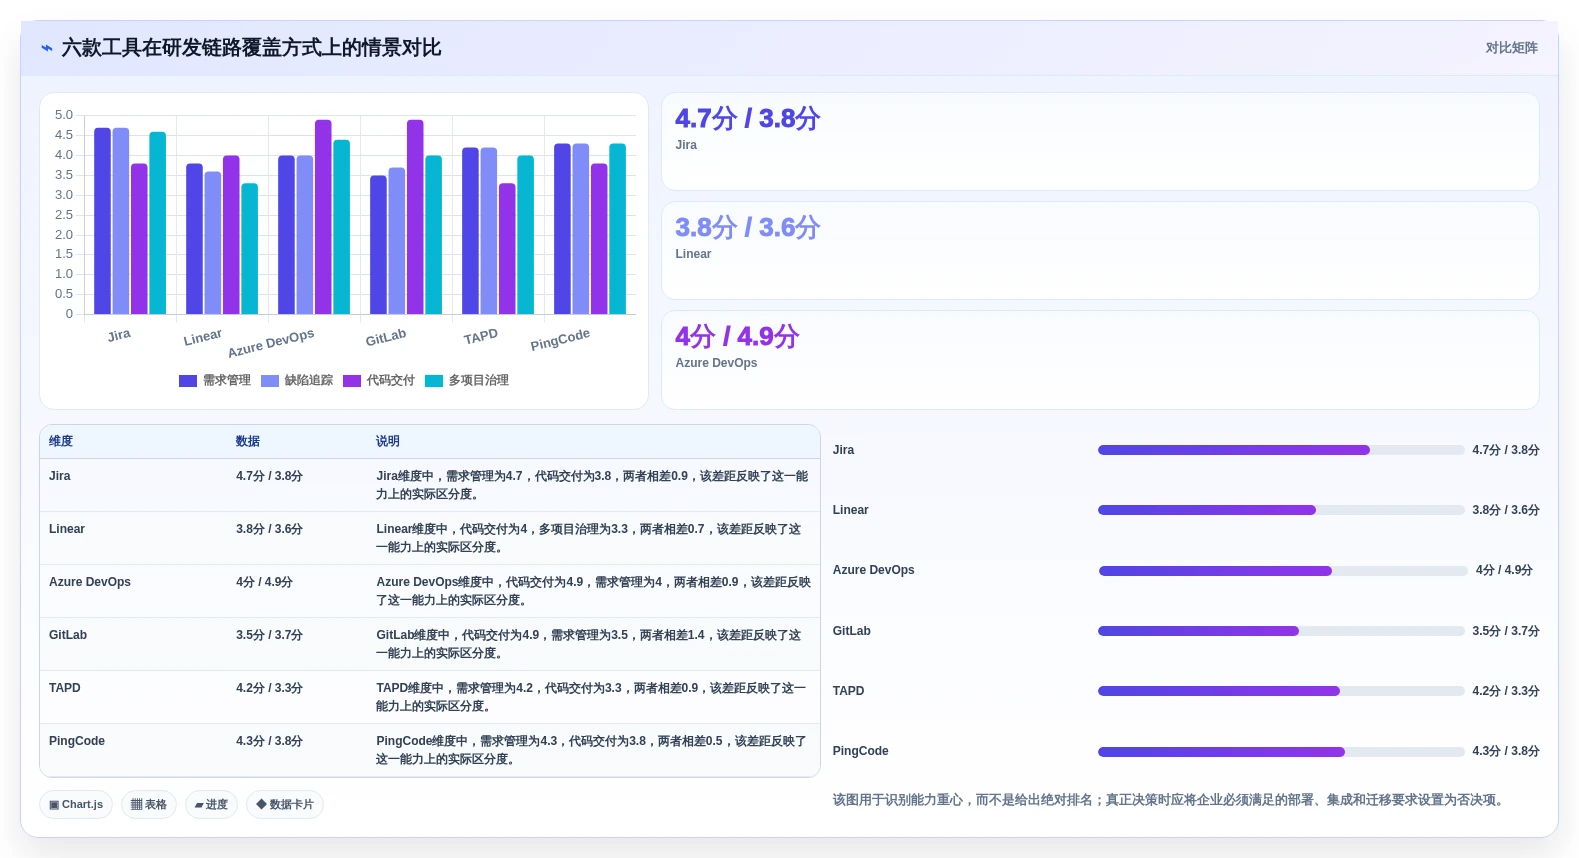Click table value 4.2分 / 3.3分 for TAPD
The width and height of the screenshot is (1579, 858).
click(269, 688)
